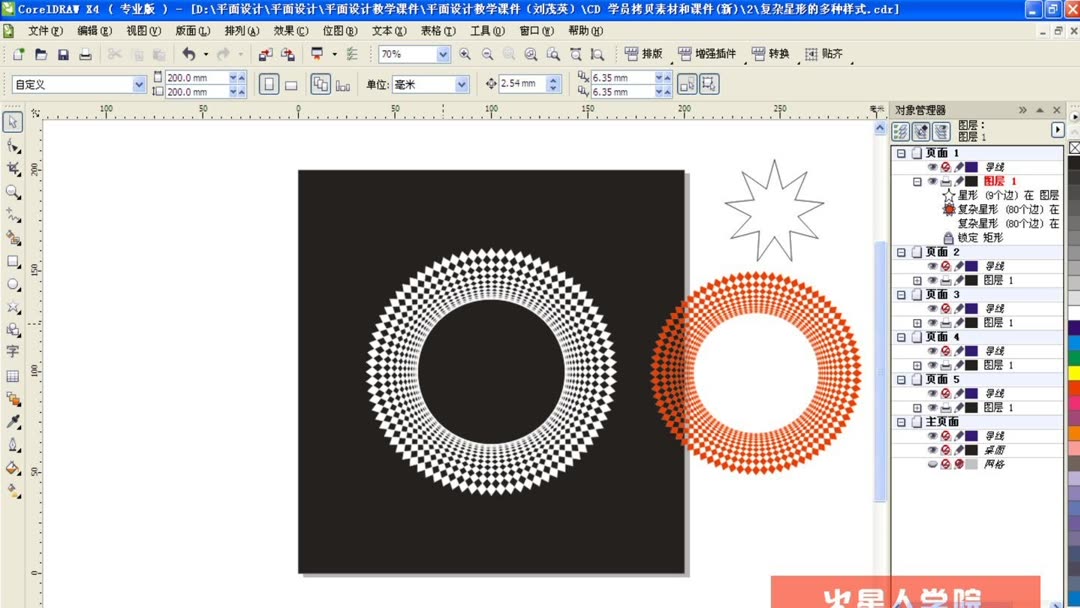The image size is (1080, 608).
Task: Select the Star/Polygon tool
Action: pyautogui.click(x=13, y=306)
